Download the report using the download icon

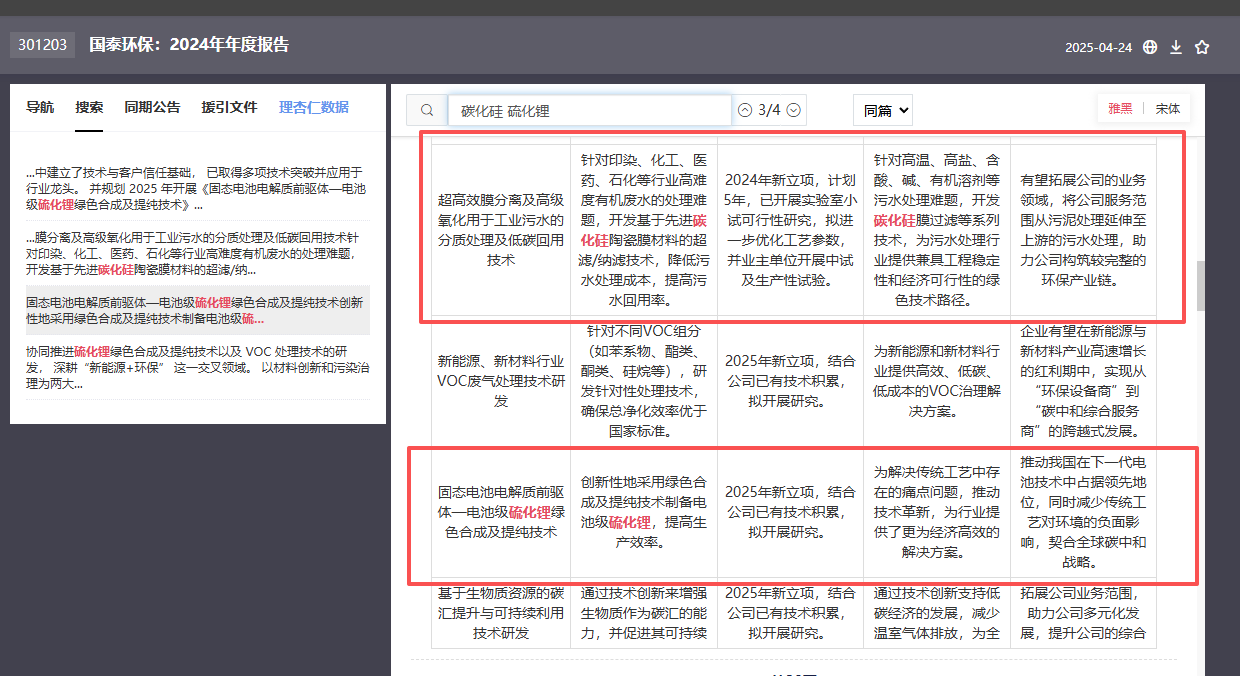(x=1176, y=47)
